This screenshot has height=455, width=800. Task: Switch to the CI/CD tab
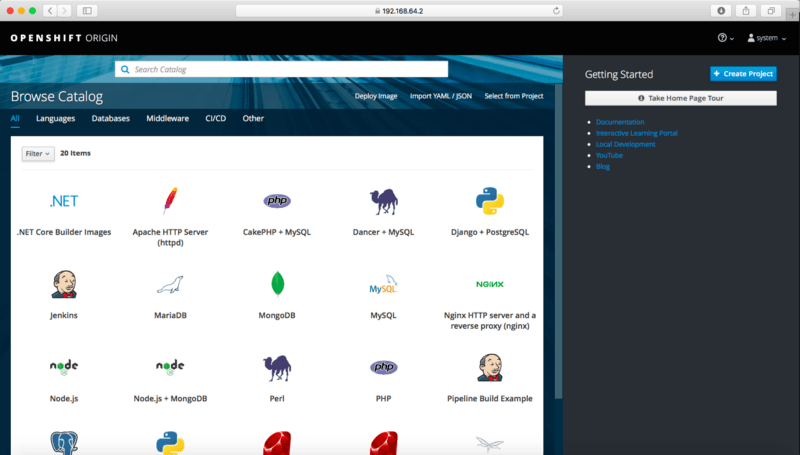pos(215,118)
